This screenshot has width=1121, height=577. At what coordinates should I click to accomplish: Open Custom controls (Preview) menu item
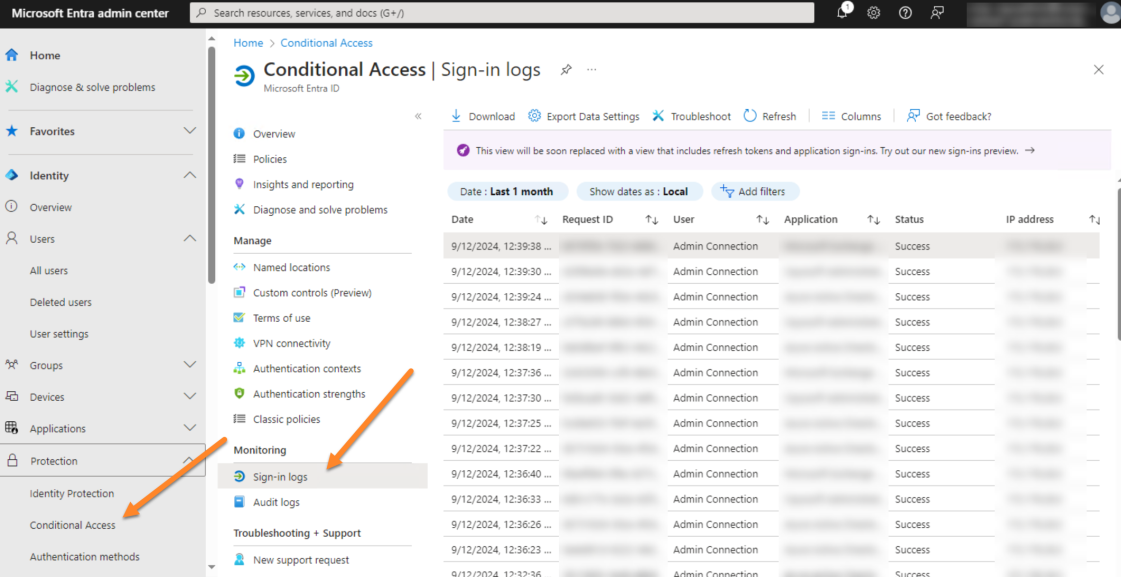312,292
